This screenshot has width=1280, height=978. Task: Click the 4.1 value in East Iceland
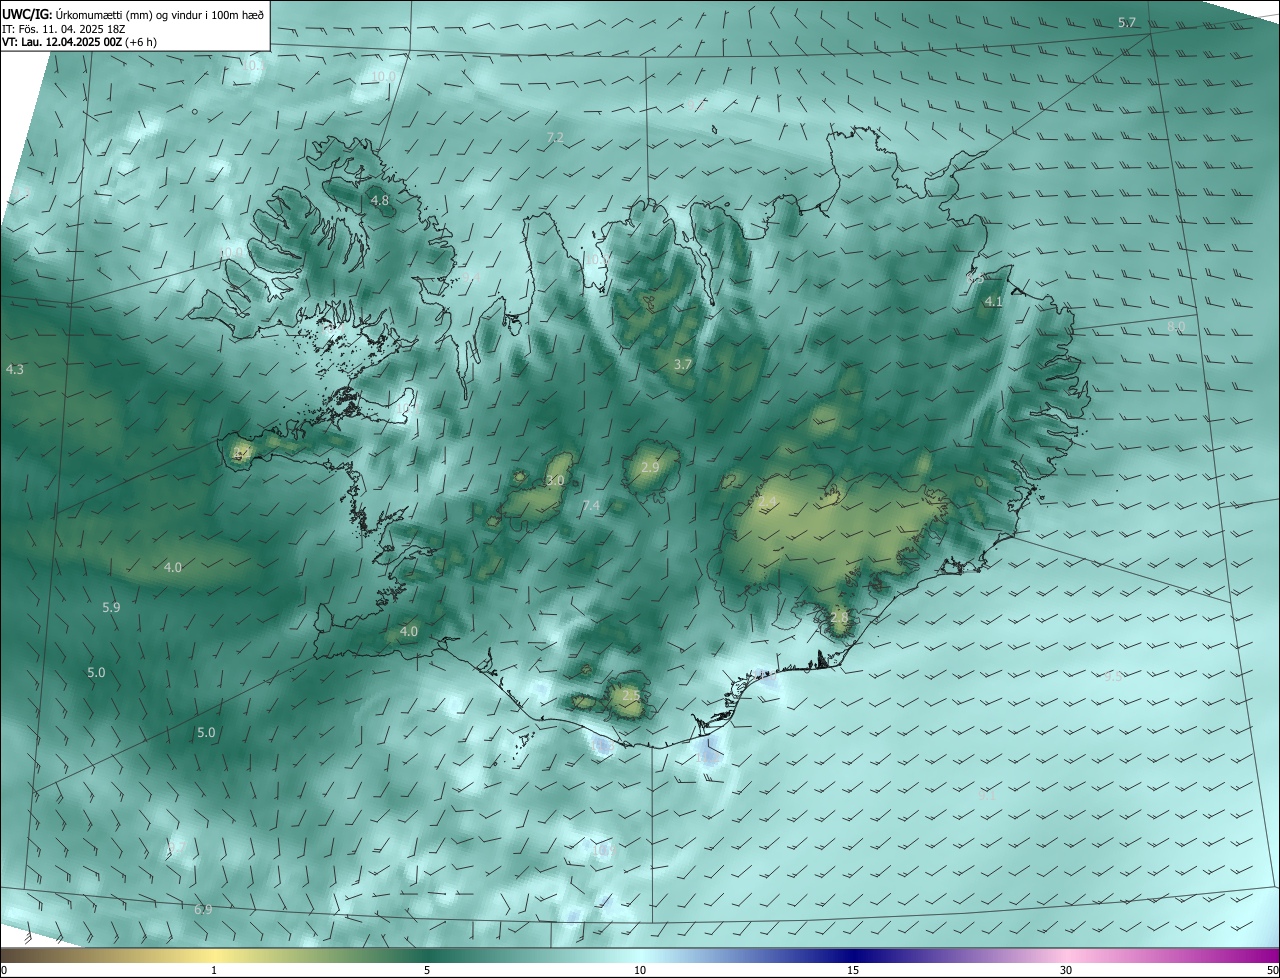tap(993, 301)
